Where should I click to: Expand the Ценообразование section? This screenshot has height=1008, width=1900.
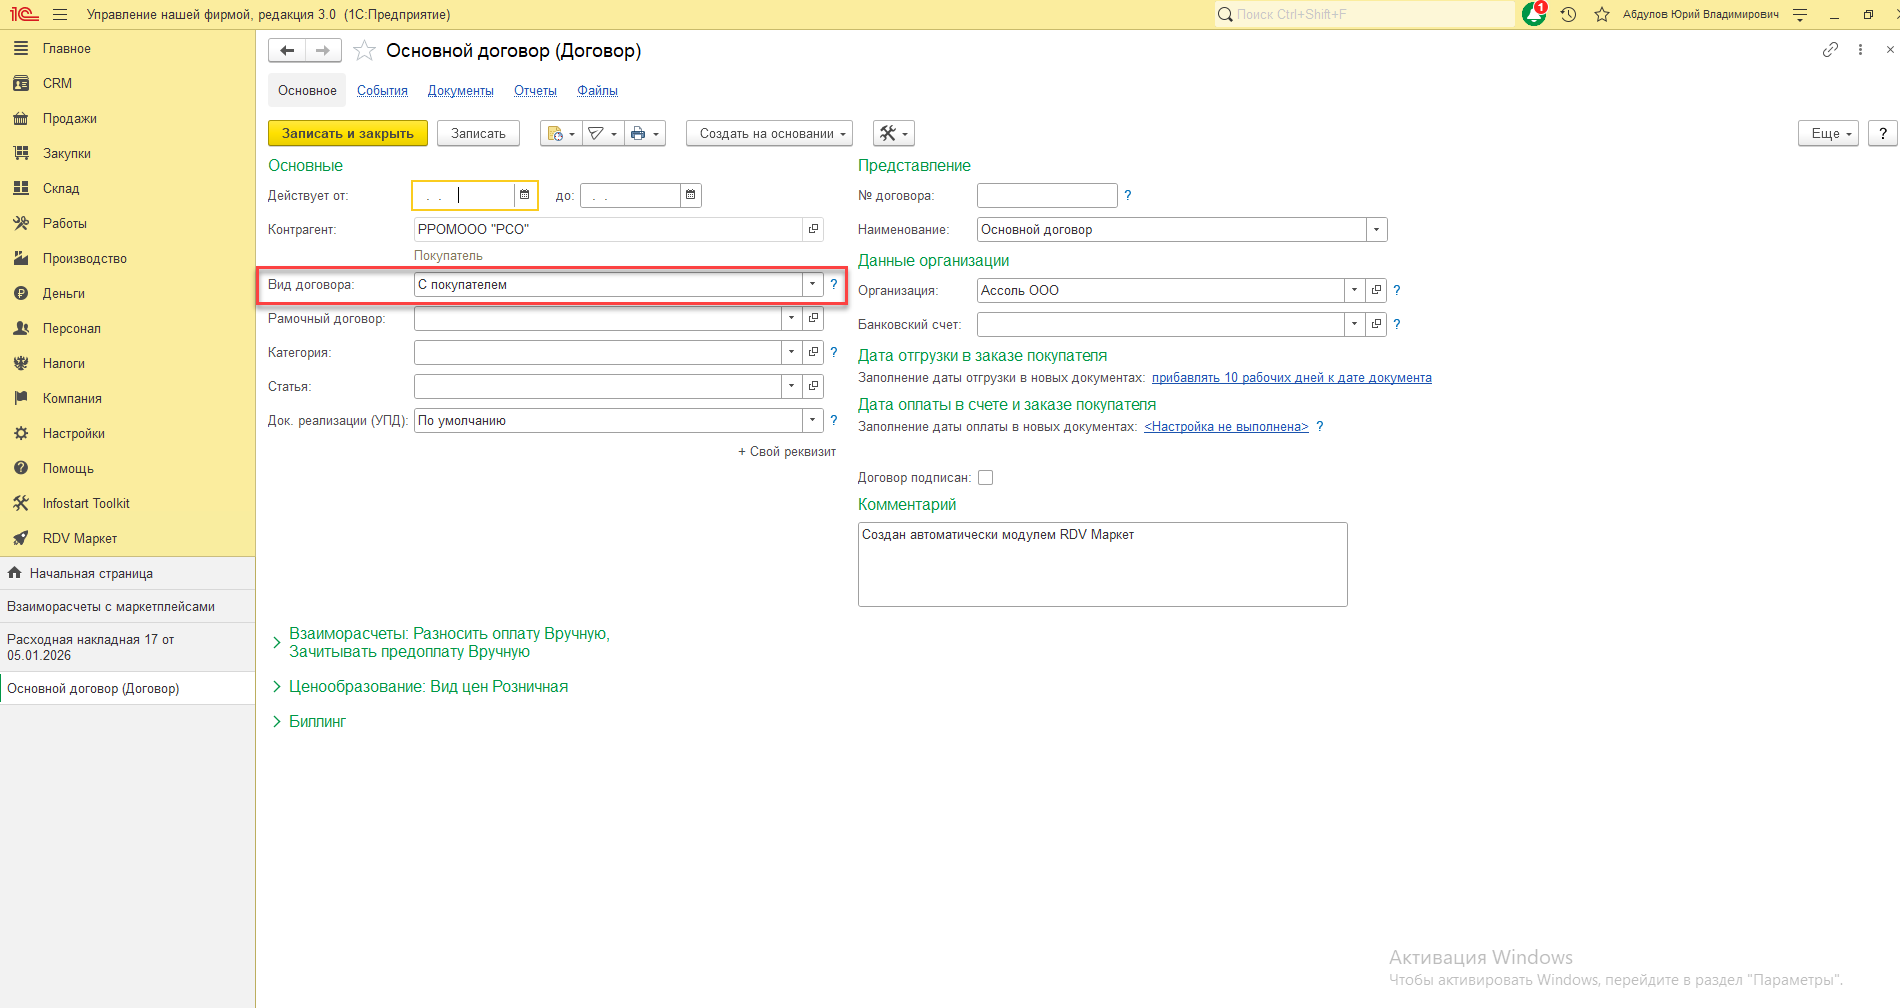[277, 687]
